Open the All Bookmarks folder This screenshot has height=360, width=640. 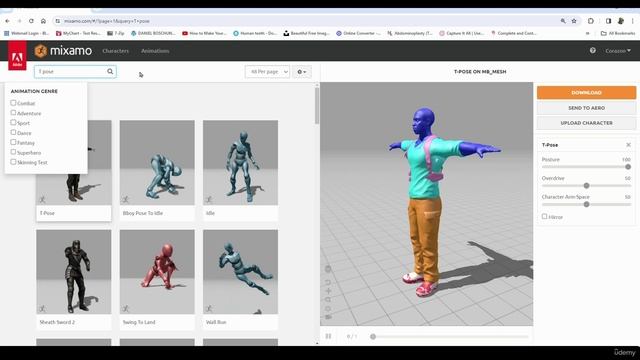tap(618, 33)
